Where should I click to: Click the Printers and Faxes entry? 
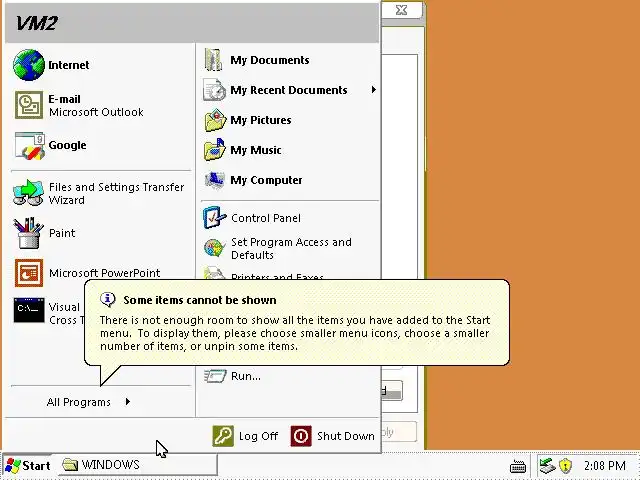[277, 276]
